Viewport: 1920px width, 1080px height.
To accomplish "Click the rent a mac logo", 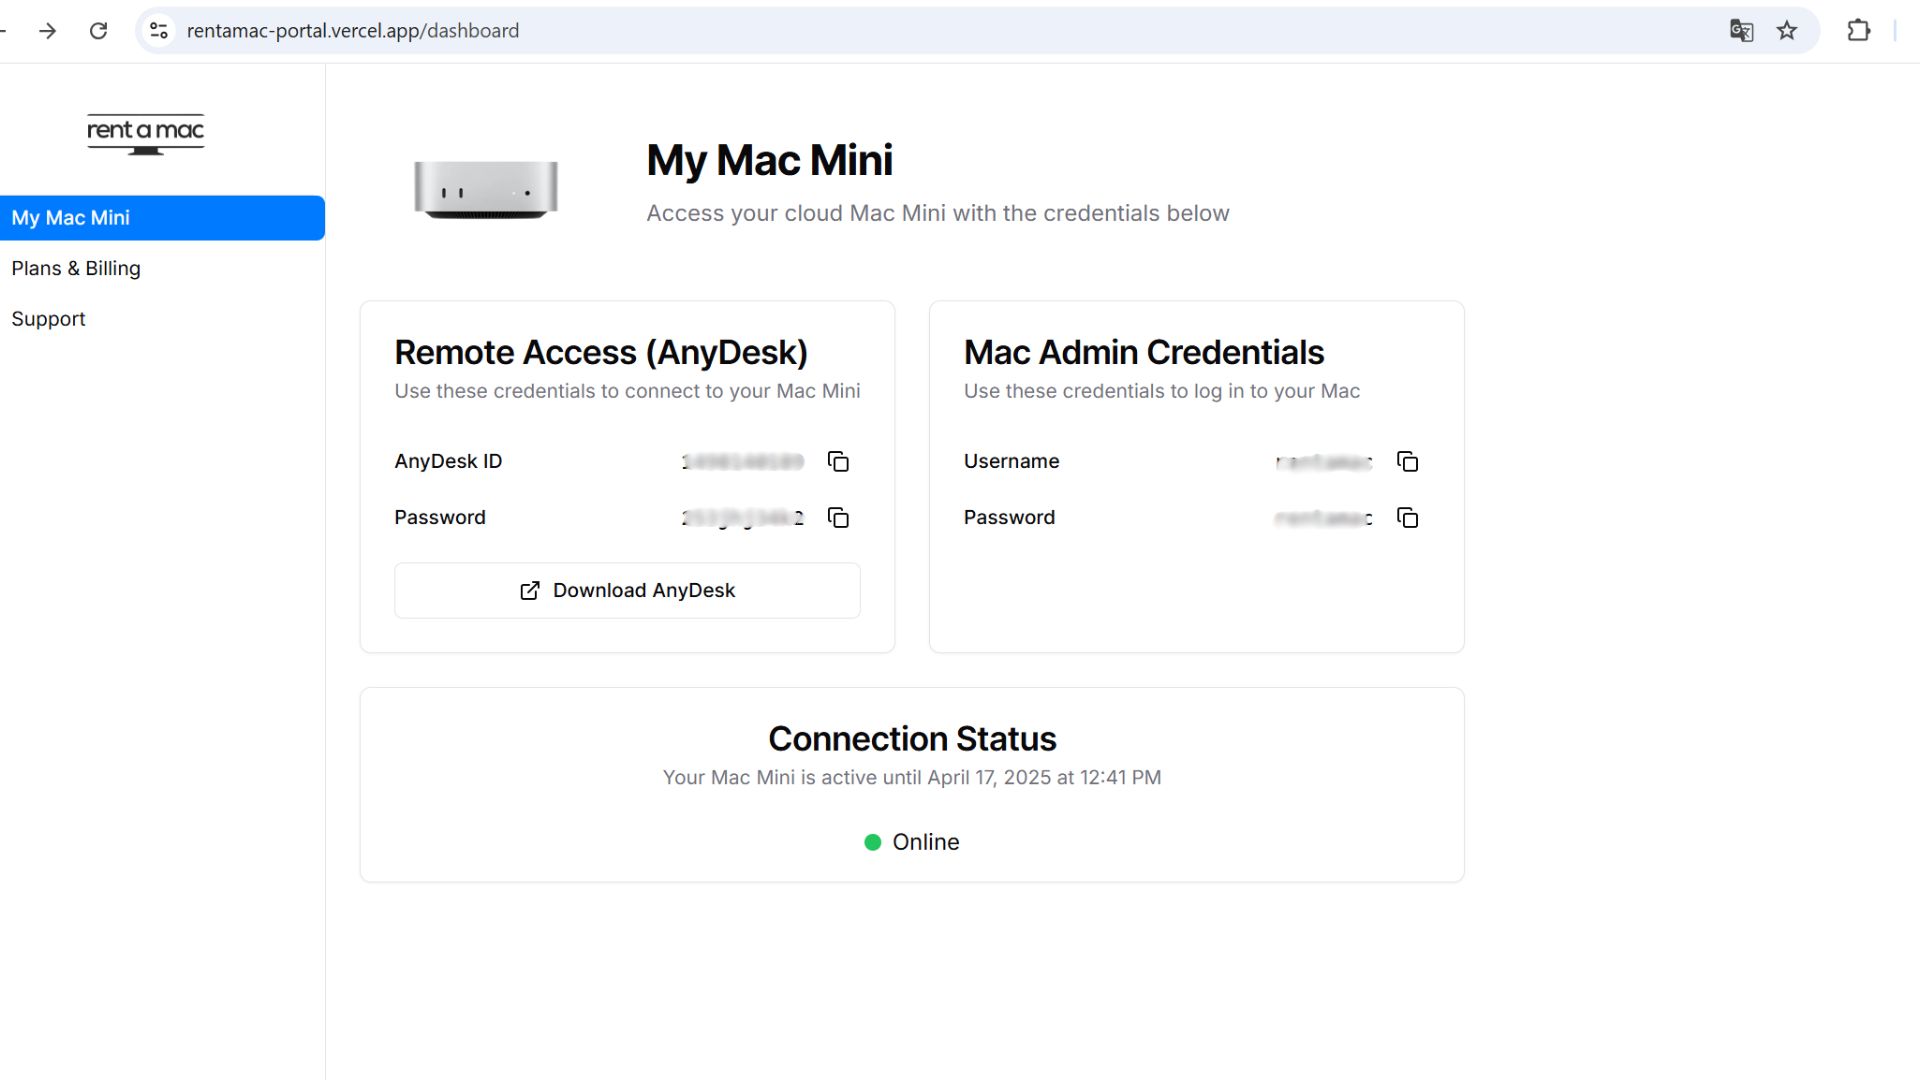I will click(x=146, y=134).
